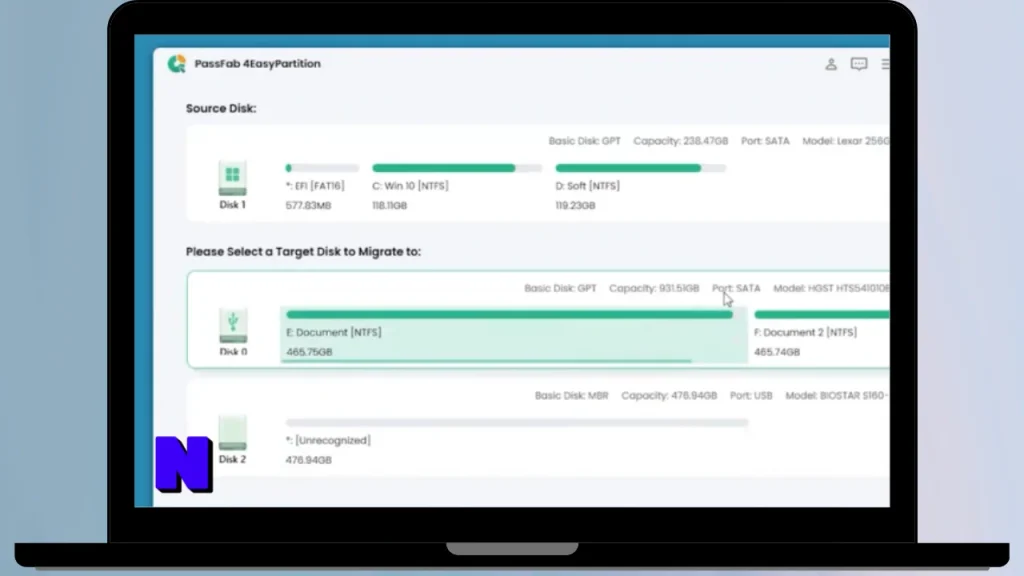Select the D: Soft partition usage bar

tap(641, 168)
